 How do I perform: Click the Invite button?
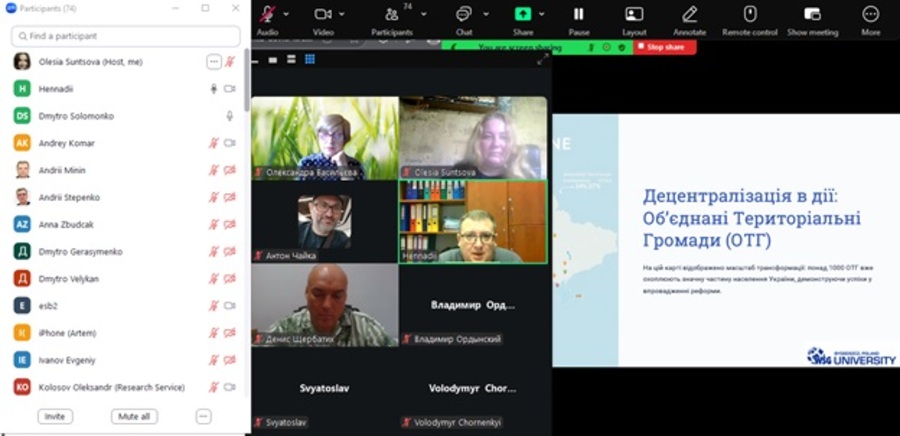(x=55, y=416)
